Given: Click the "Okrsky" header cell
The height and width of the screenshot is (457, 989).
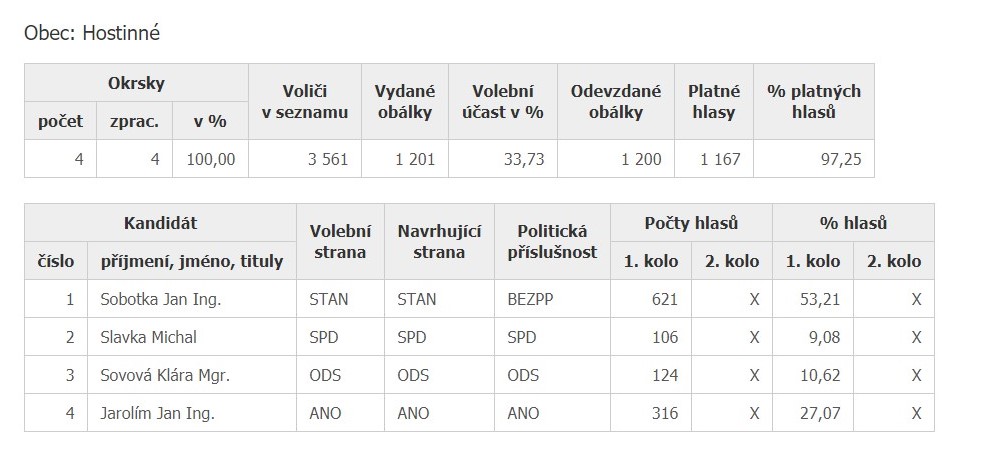Looking at the screenshot, I should (x=136, y=83).
